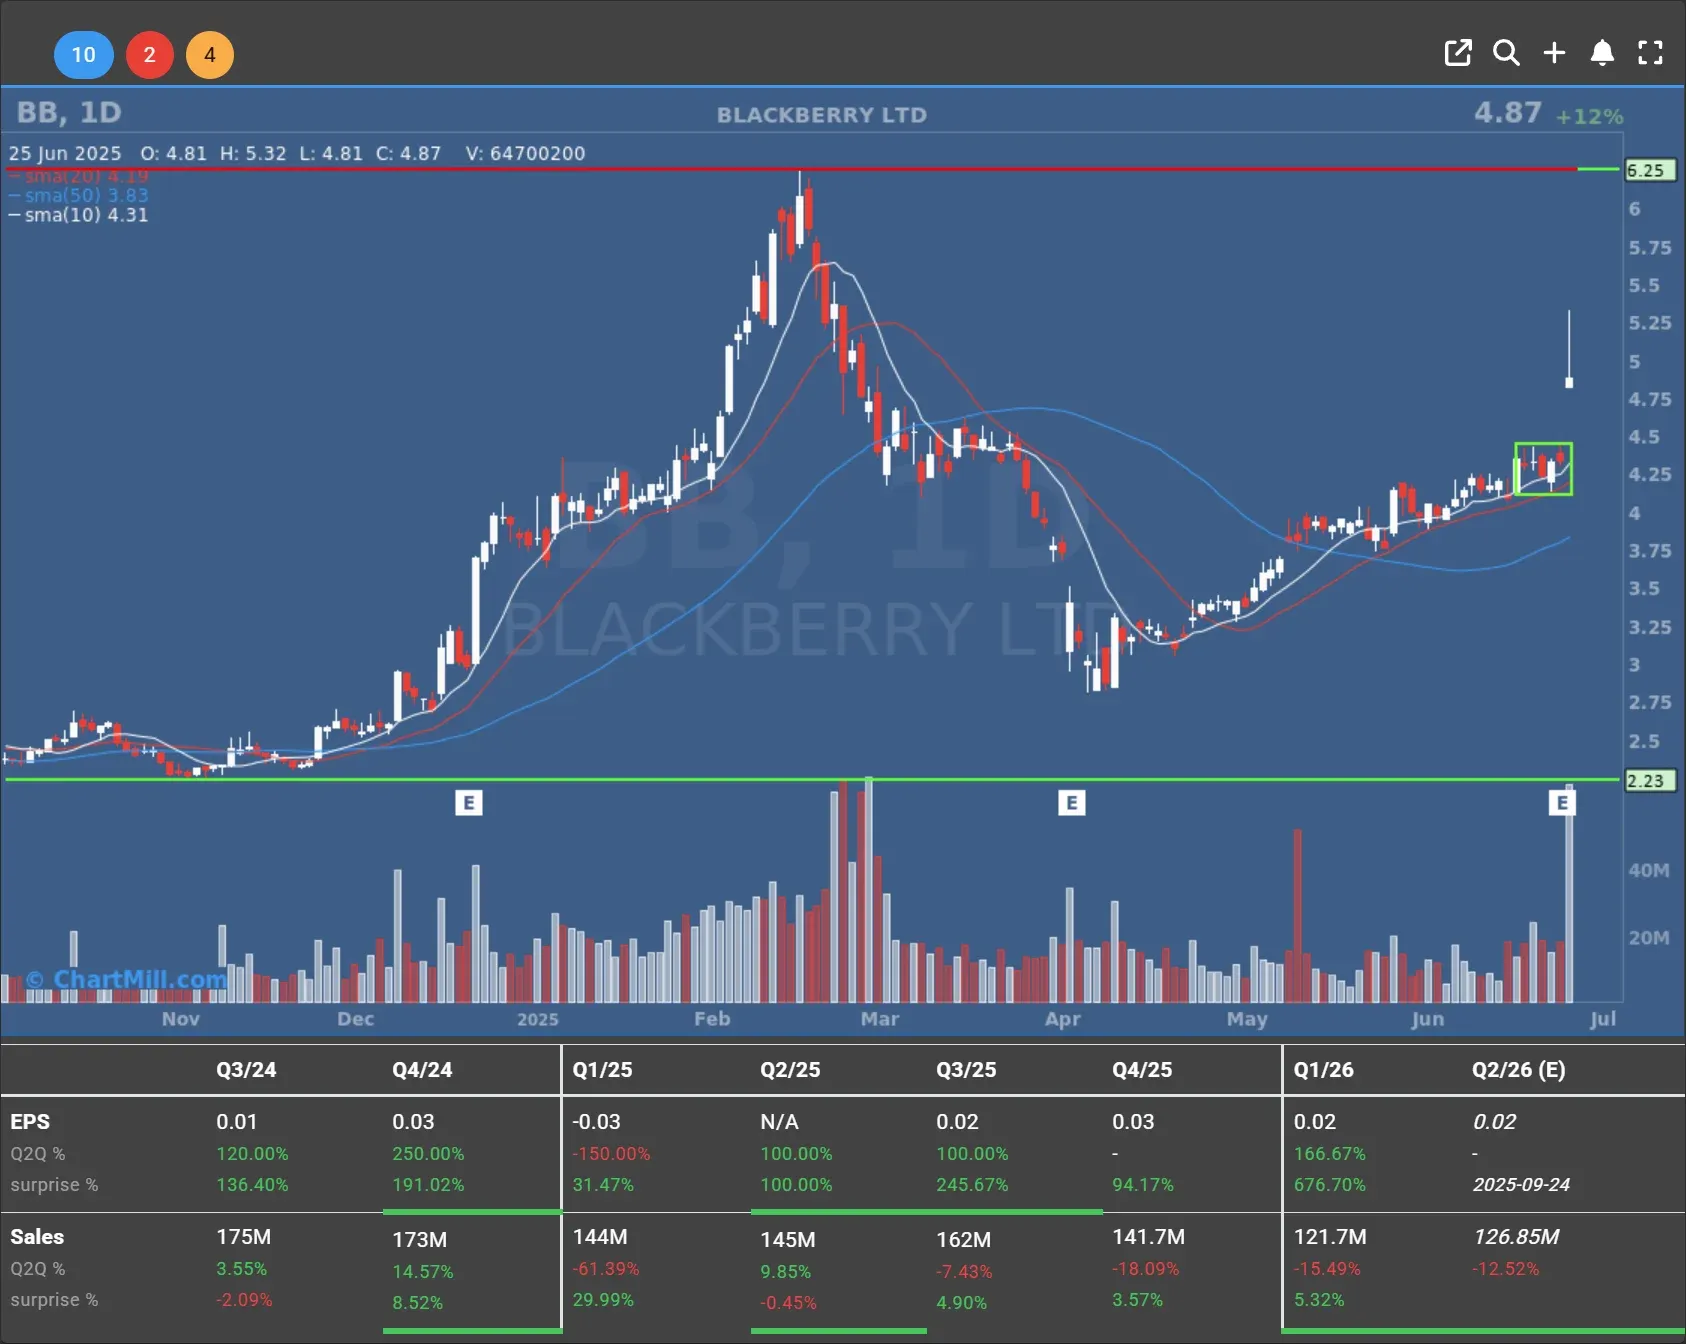Click the 40M volume axis label
Image resolution: width=1686 pixels, height=1344 pixels.
click(1649, 871)
